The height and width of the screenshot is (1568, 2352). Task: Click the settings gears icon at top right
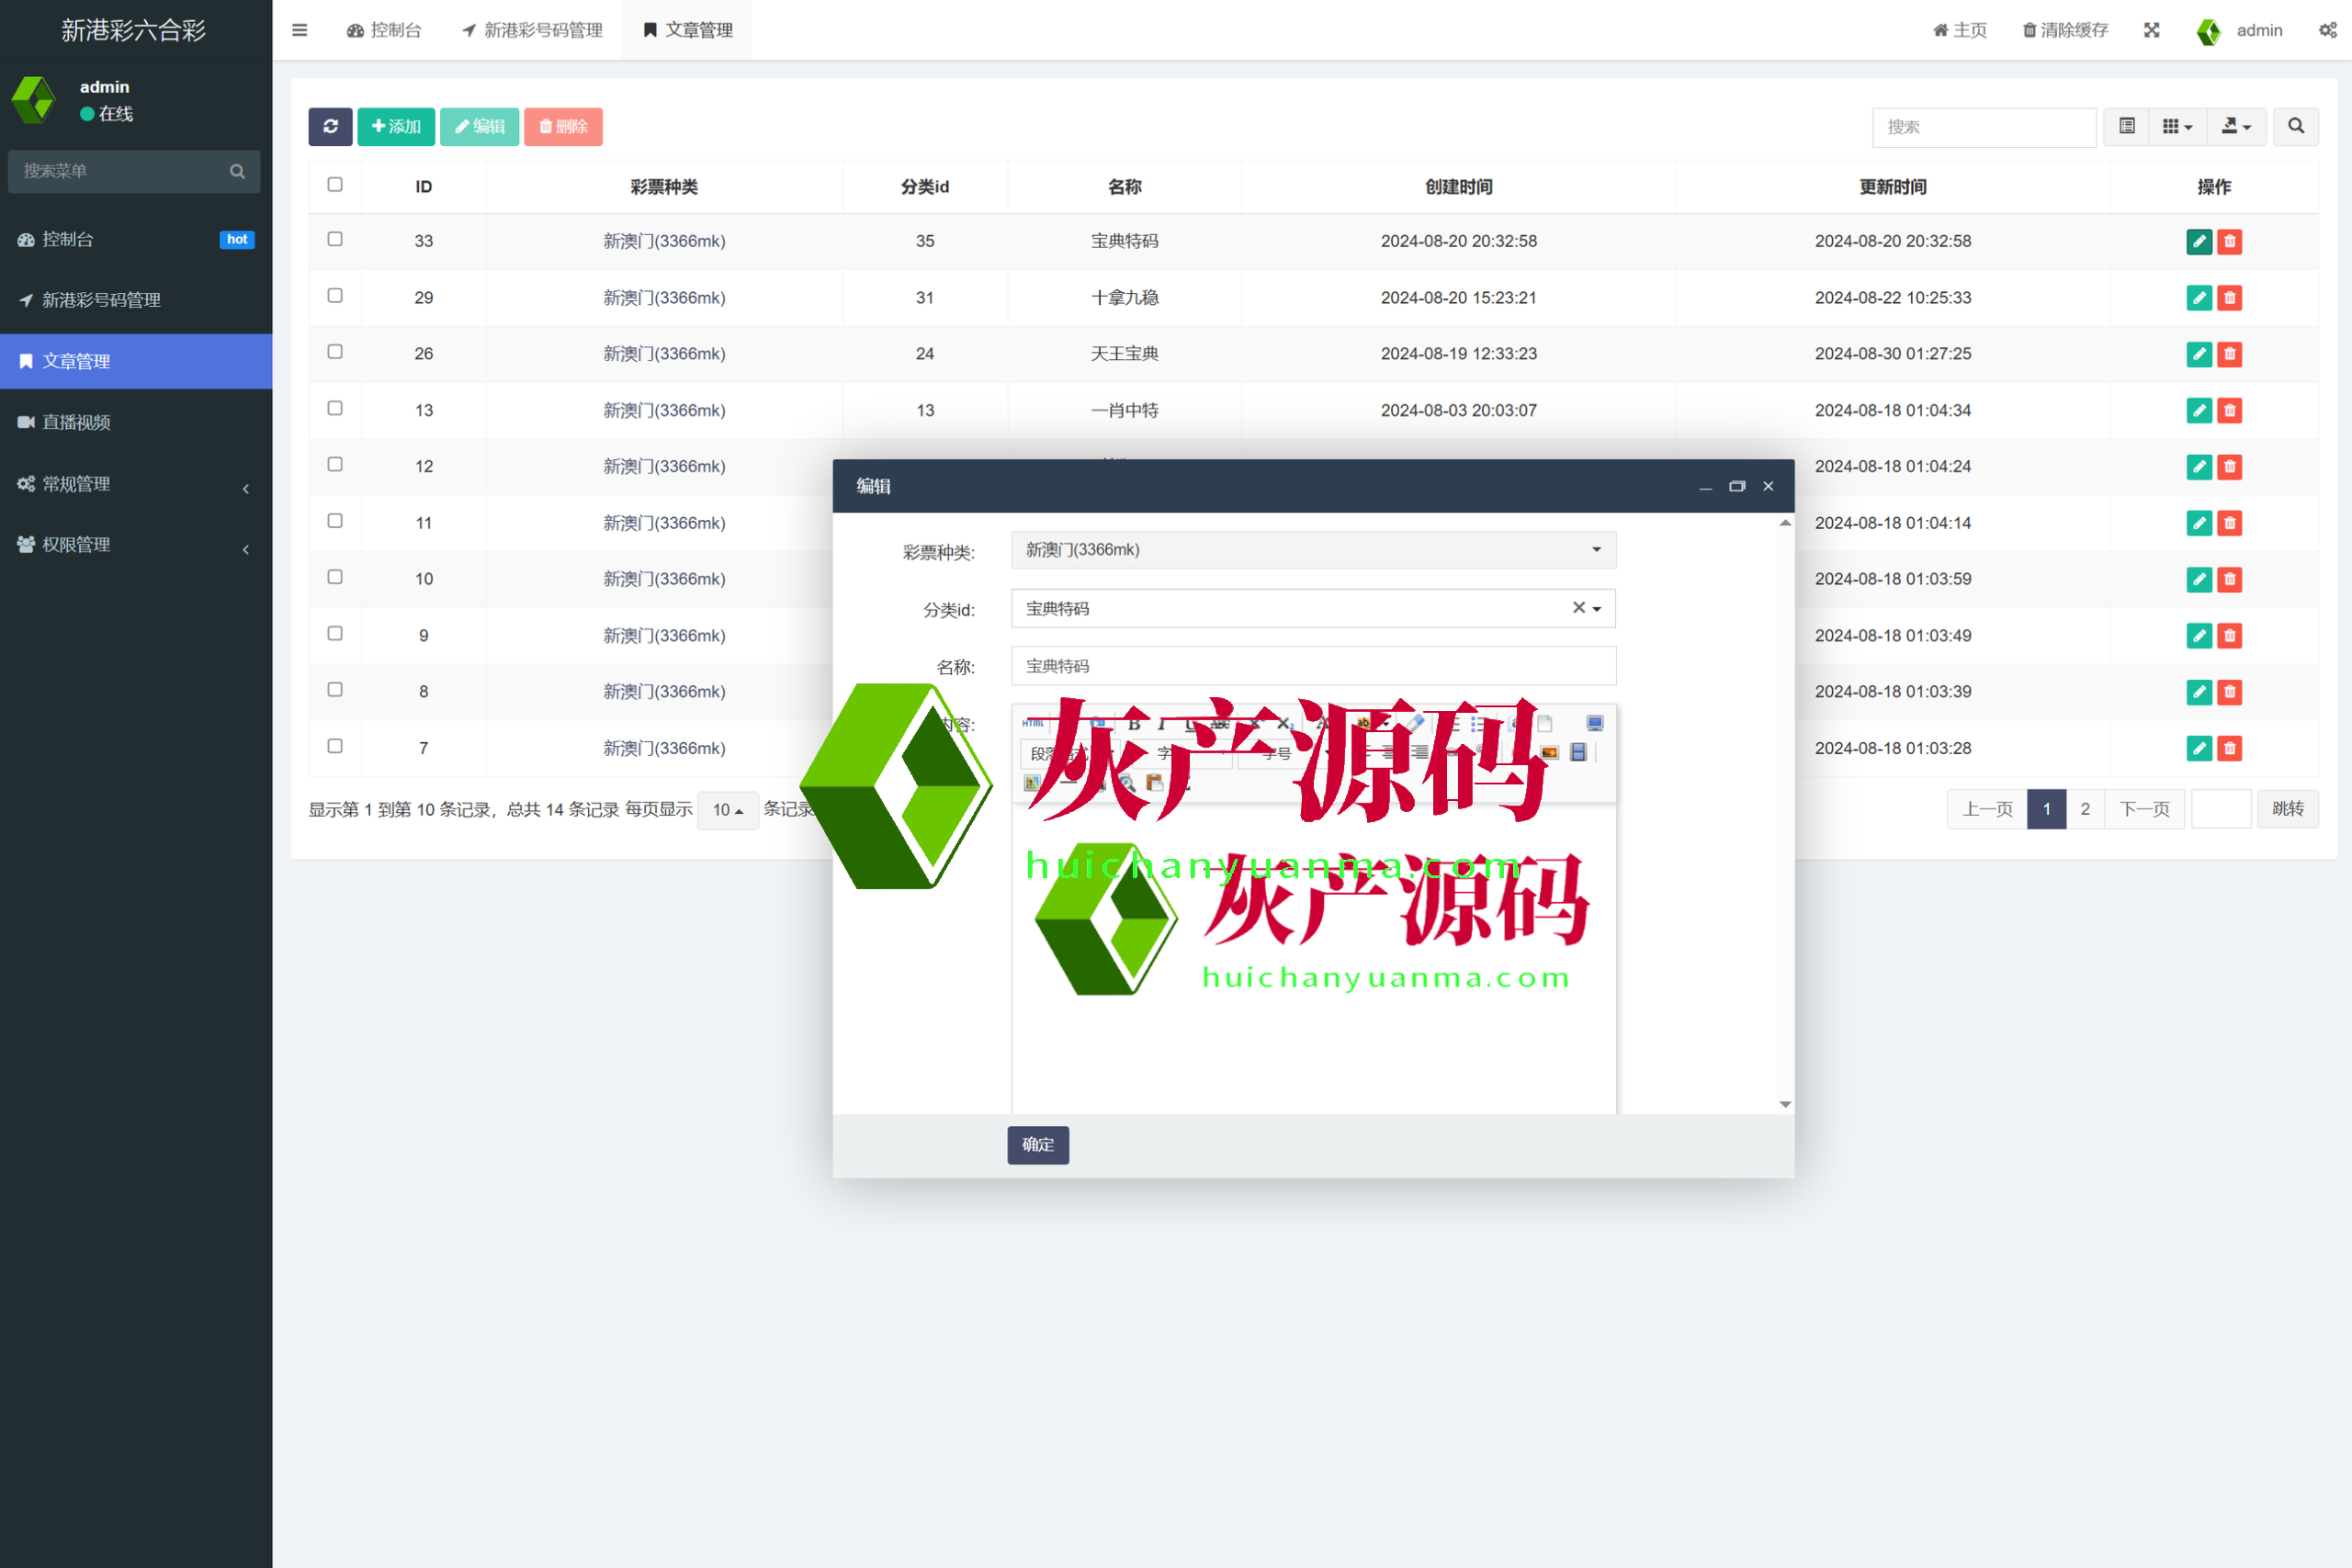pos(2327,30)
